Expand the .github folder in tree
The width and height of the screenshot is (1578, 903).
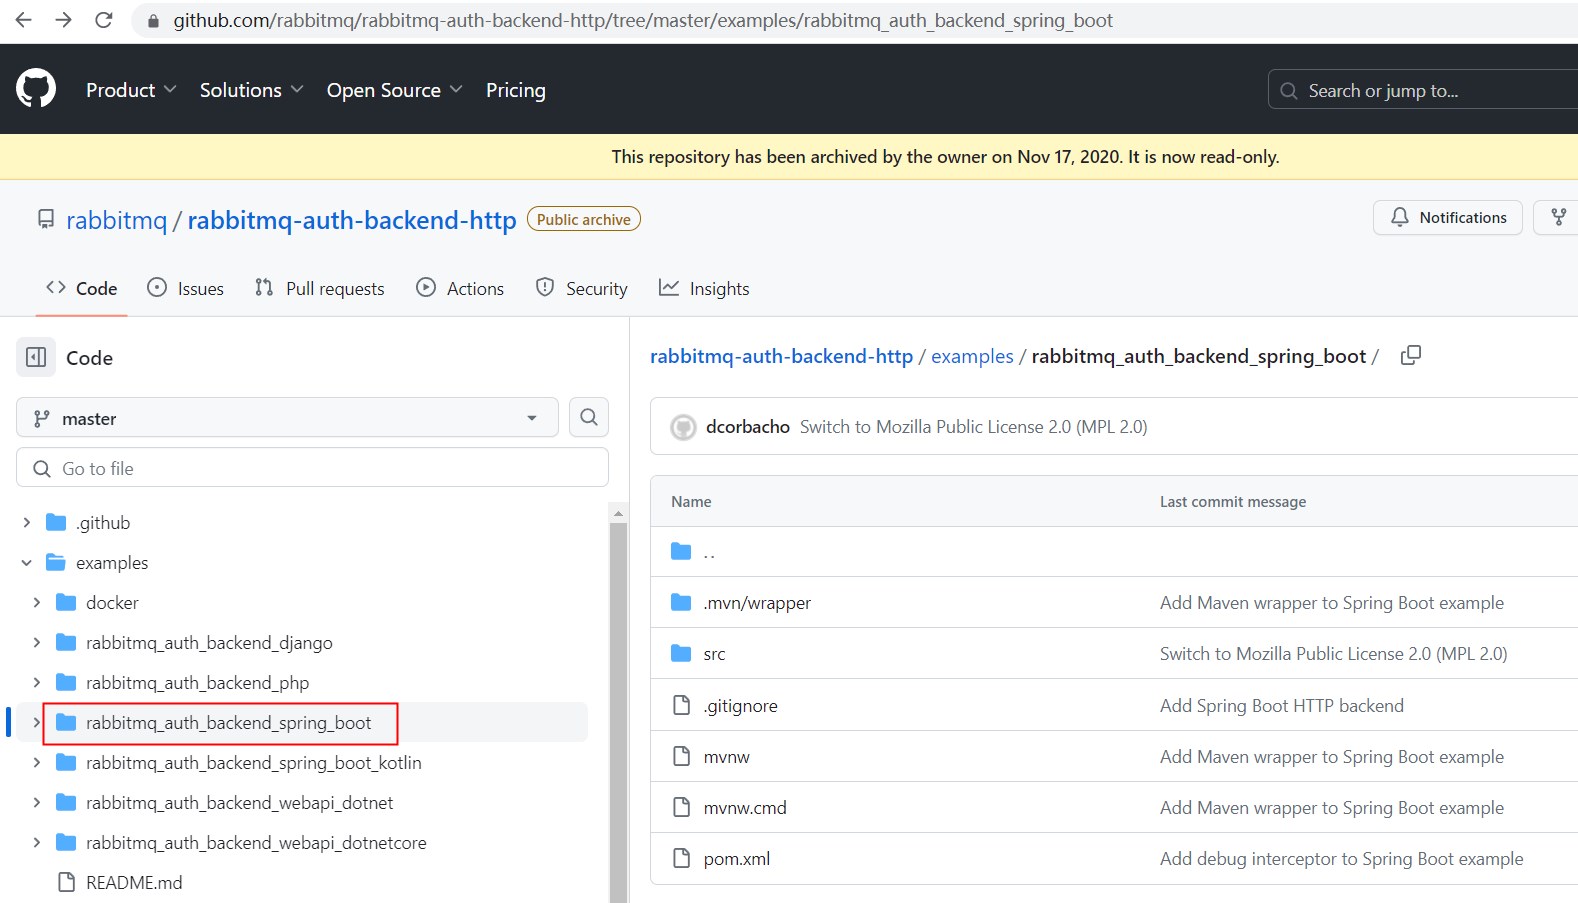pos(27,523)
